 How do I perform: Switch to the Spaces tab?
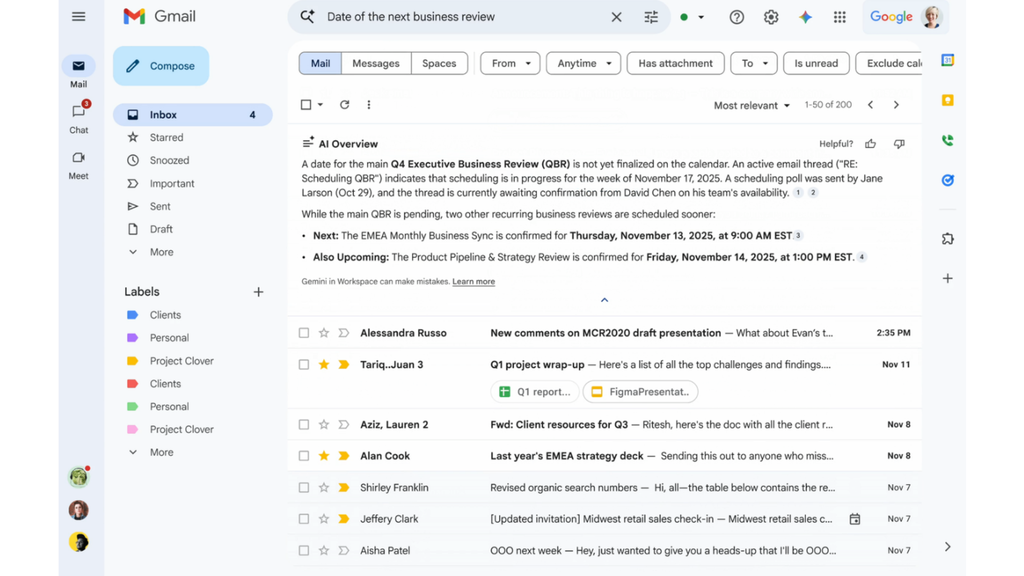(439, 63)
